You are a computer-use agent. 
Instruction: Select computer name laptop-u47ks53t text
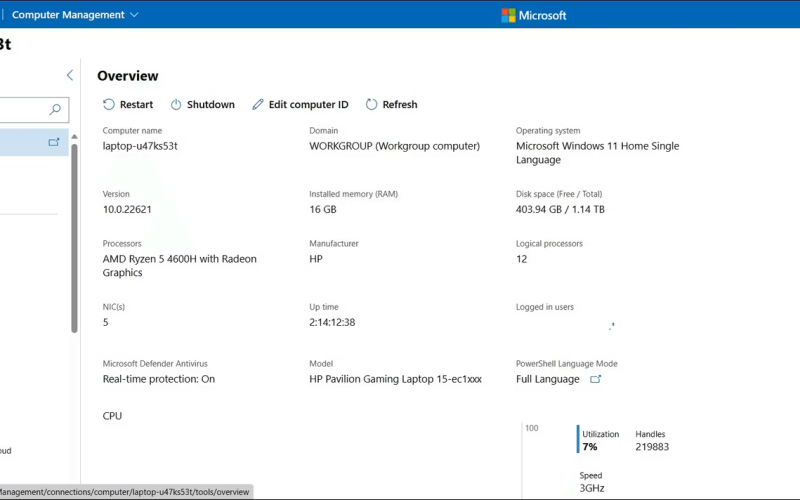coord(140,146)
